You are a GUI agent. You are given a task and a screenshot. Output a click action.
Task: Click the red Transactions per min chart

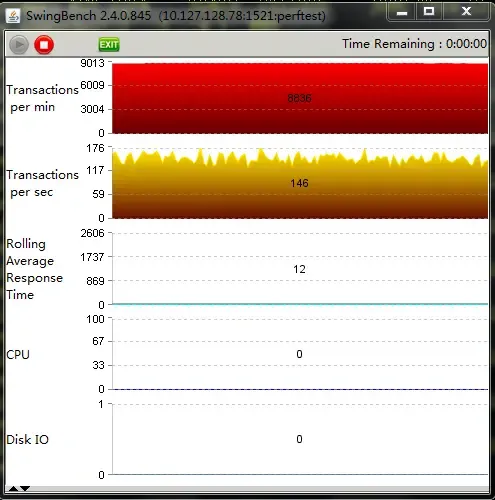[300, 98]
